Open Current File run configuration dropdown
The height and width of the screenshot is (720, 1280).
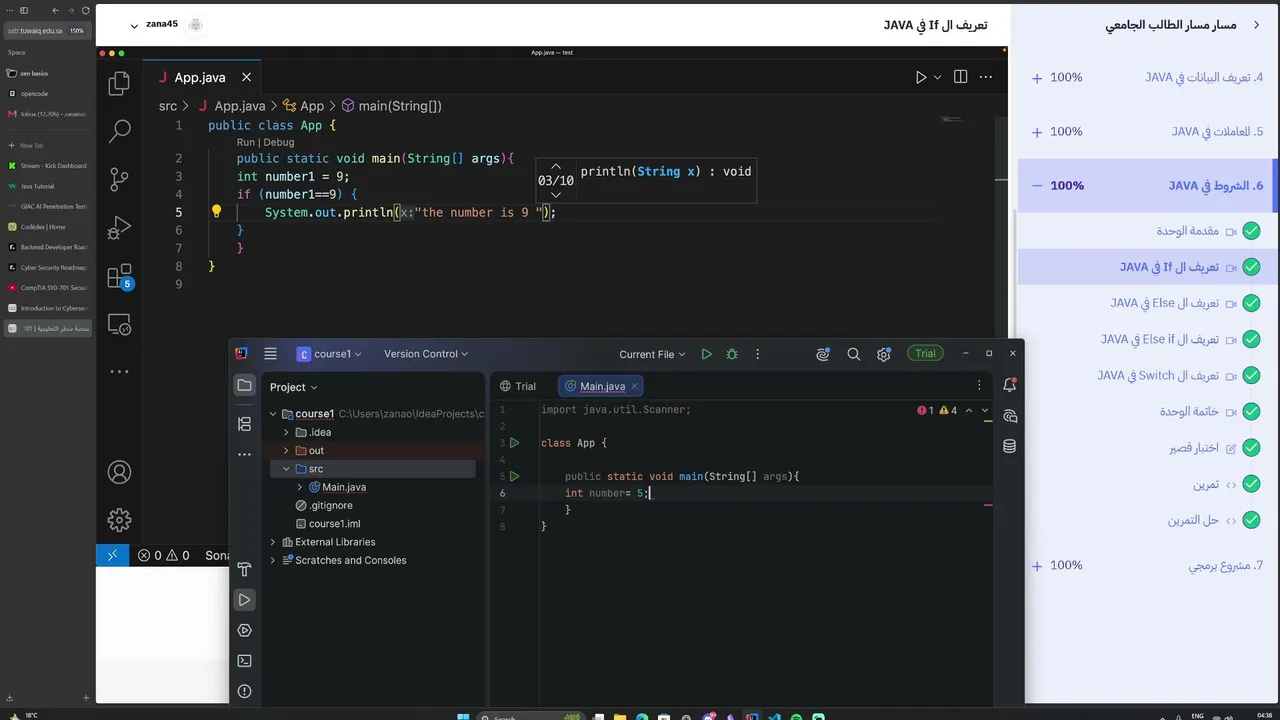pos(652,354)
